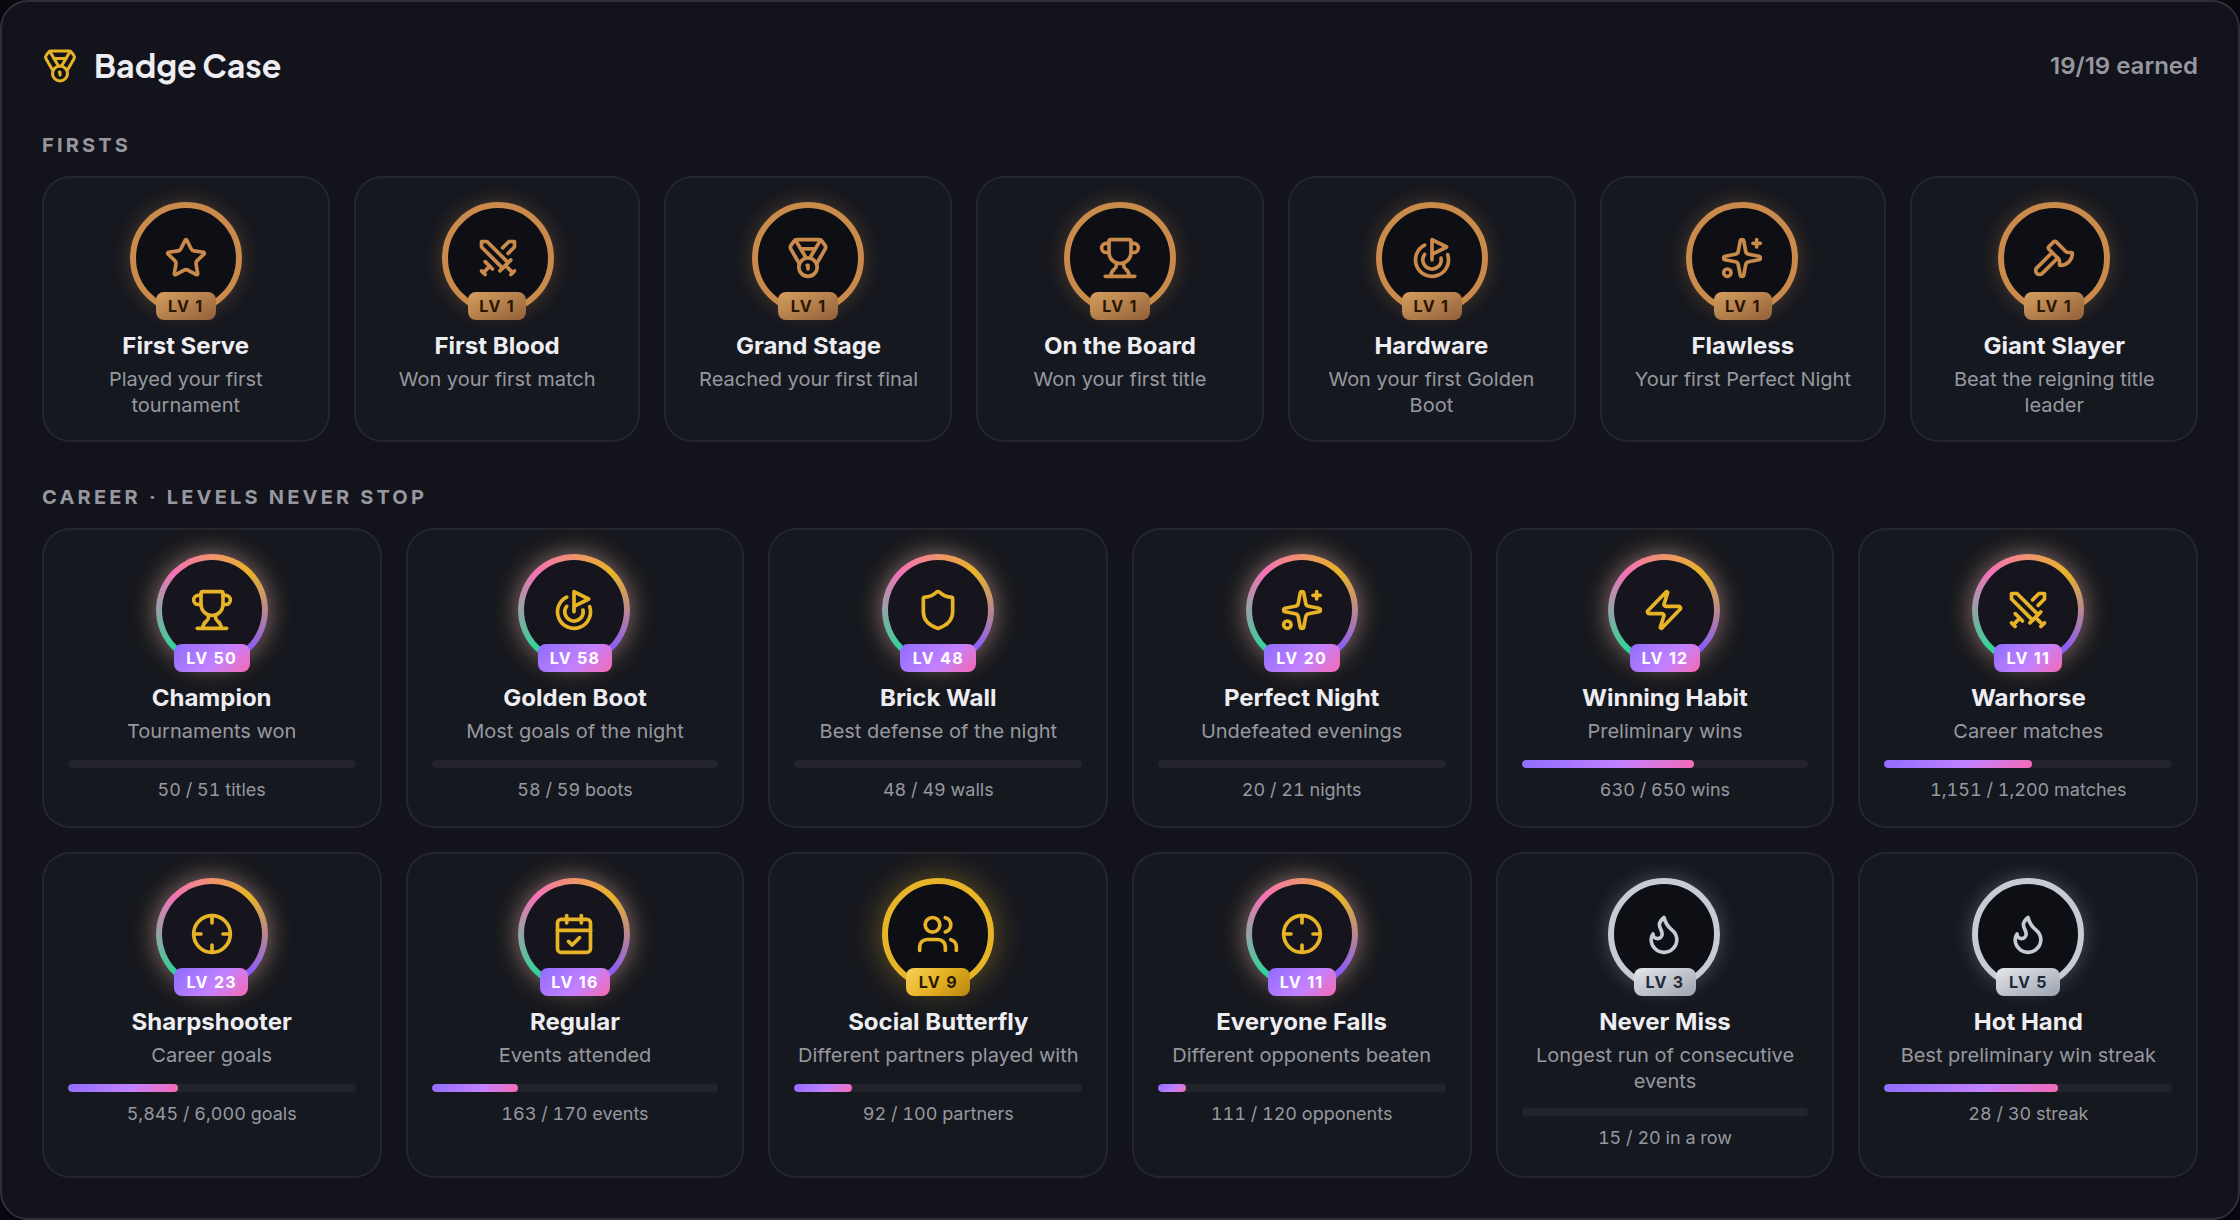Viewport: 2240px width, 1220px height.
Task: Click '48 / 49 walls' text
Action: pyautogui.click(x=938, y=789)
